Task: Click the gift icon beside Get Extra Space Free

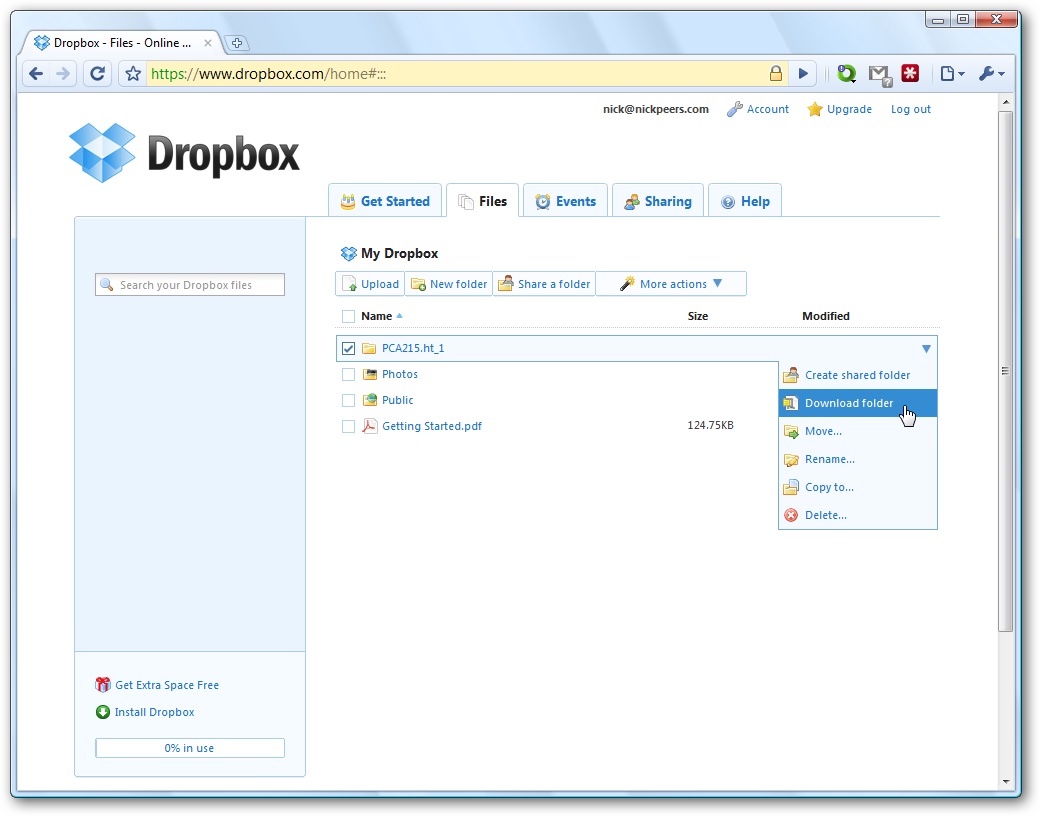Action: click(103, 685)
